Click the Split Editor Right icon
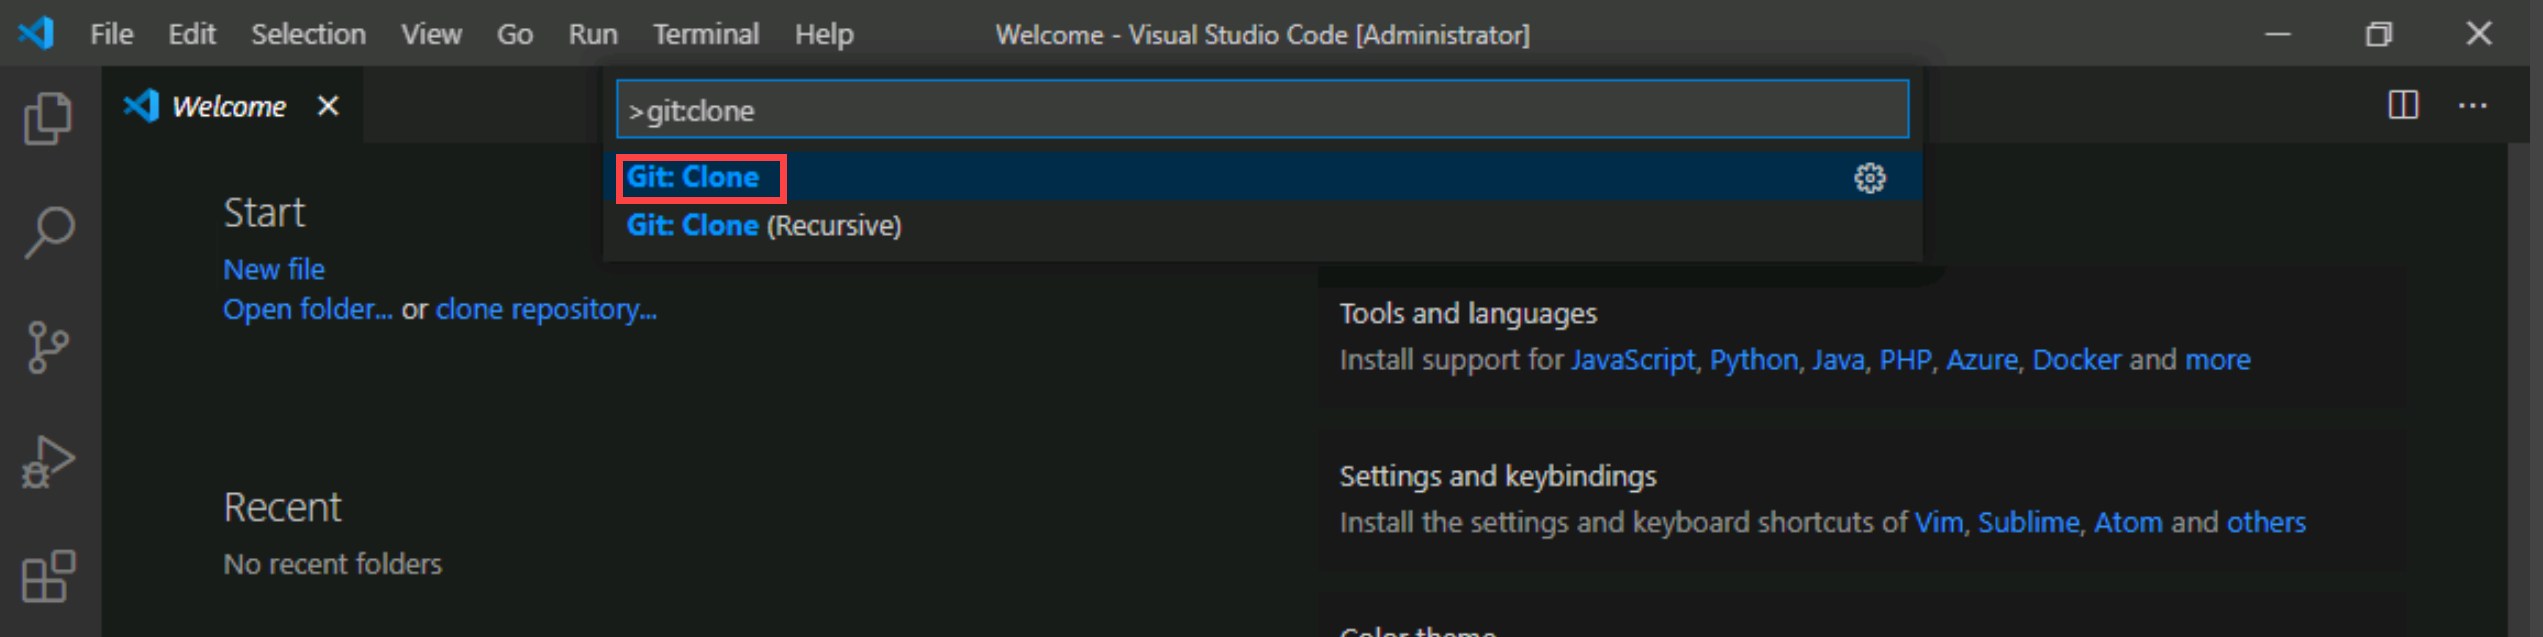 [x=2403, y=105]
